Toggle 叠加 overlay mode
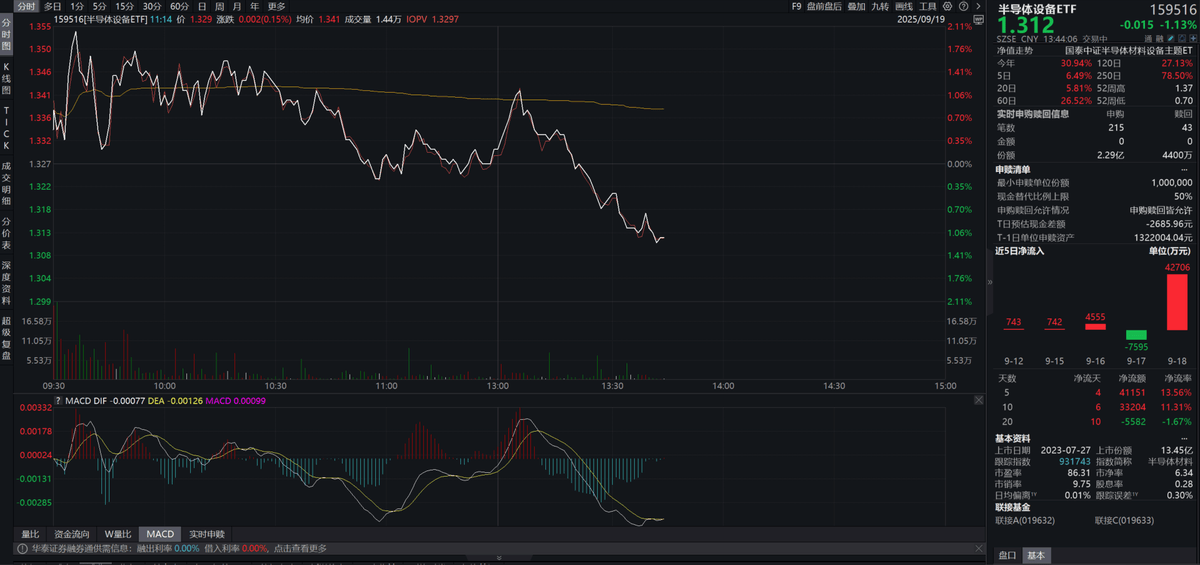Viewport: 1200px width, 565px height. click(856, 6)
